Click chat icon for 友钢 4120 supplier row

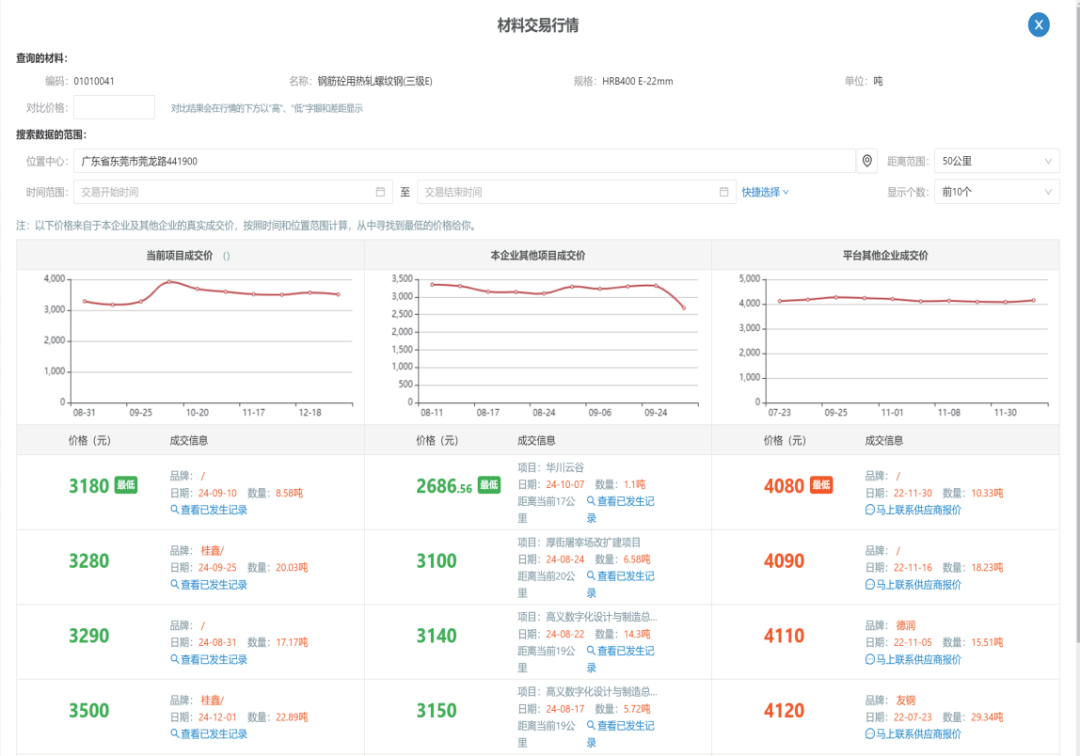(x=870, y=735)
